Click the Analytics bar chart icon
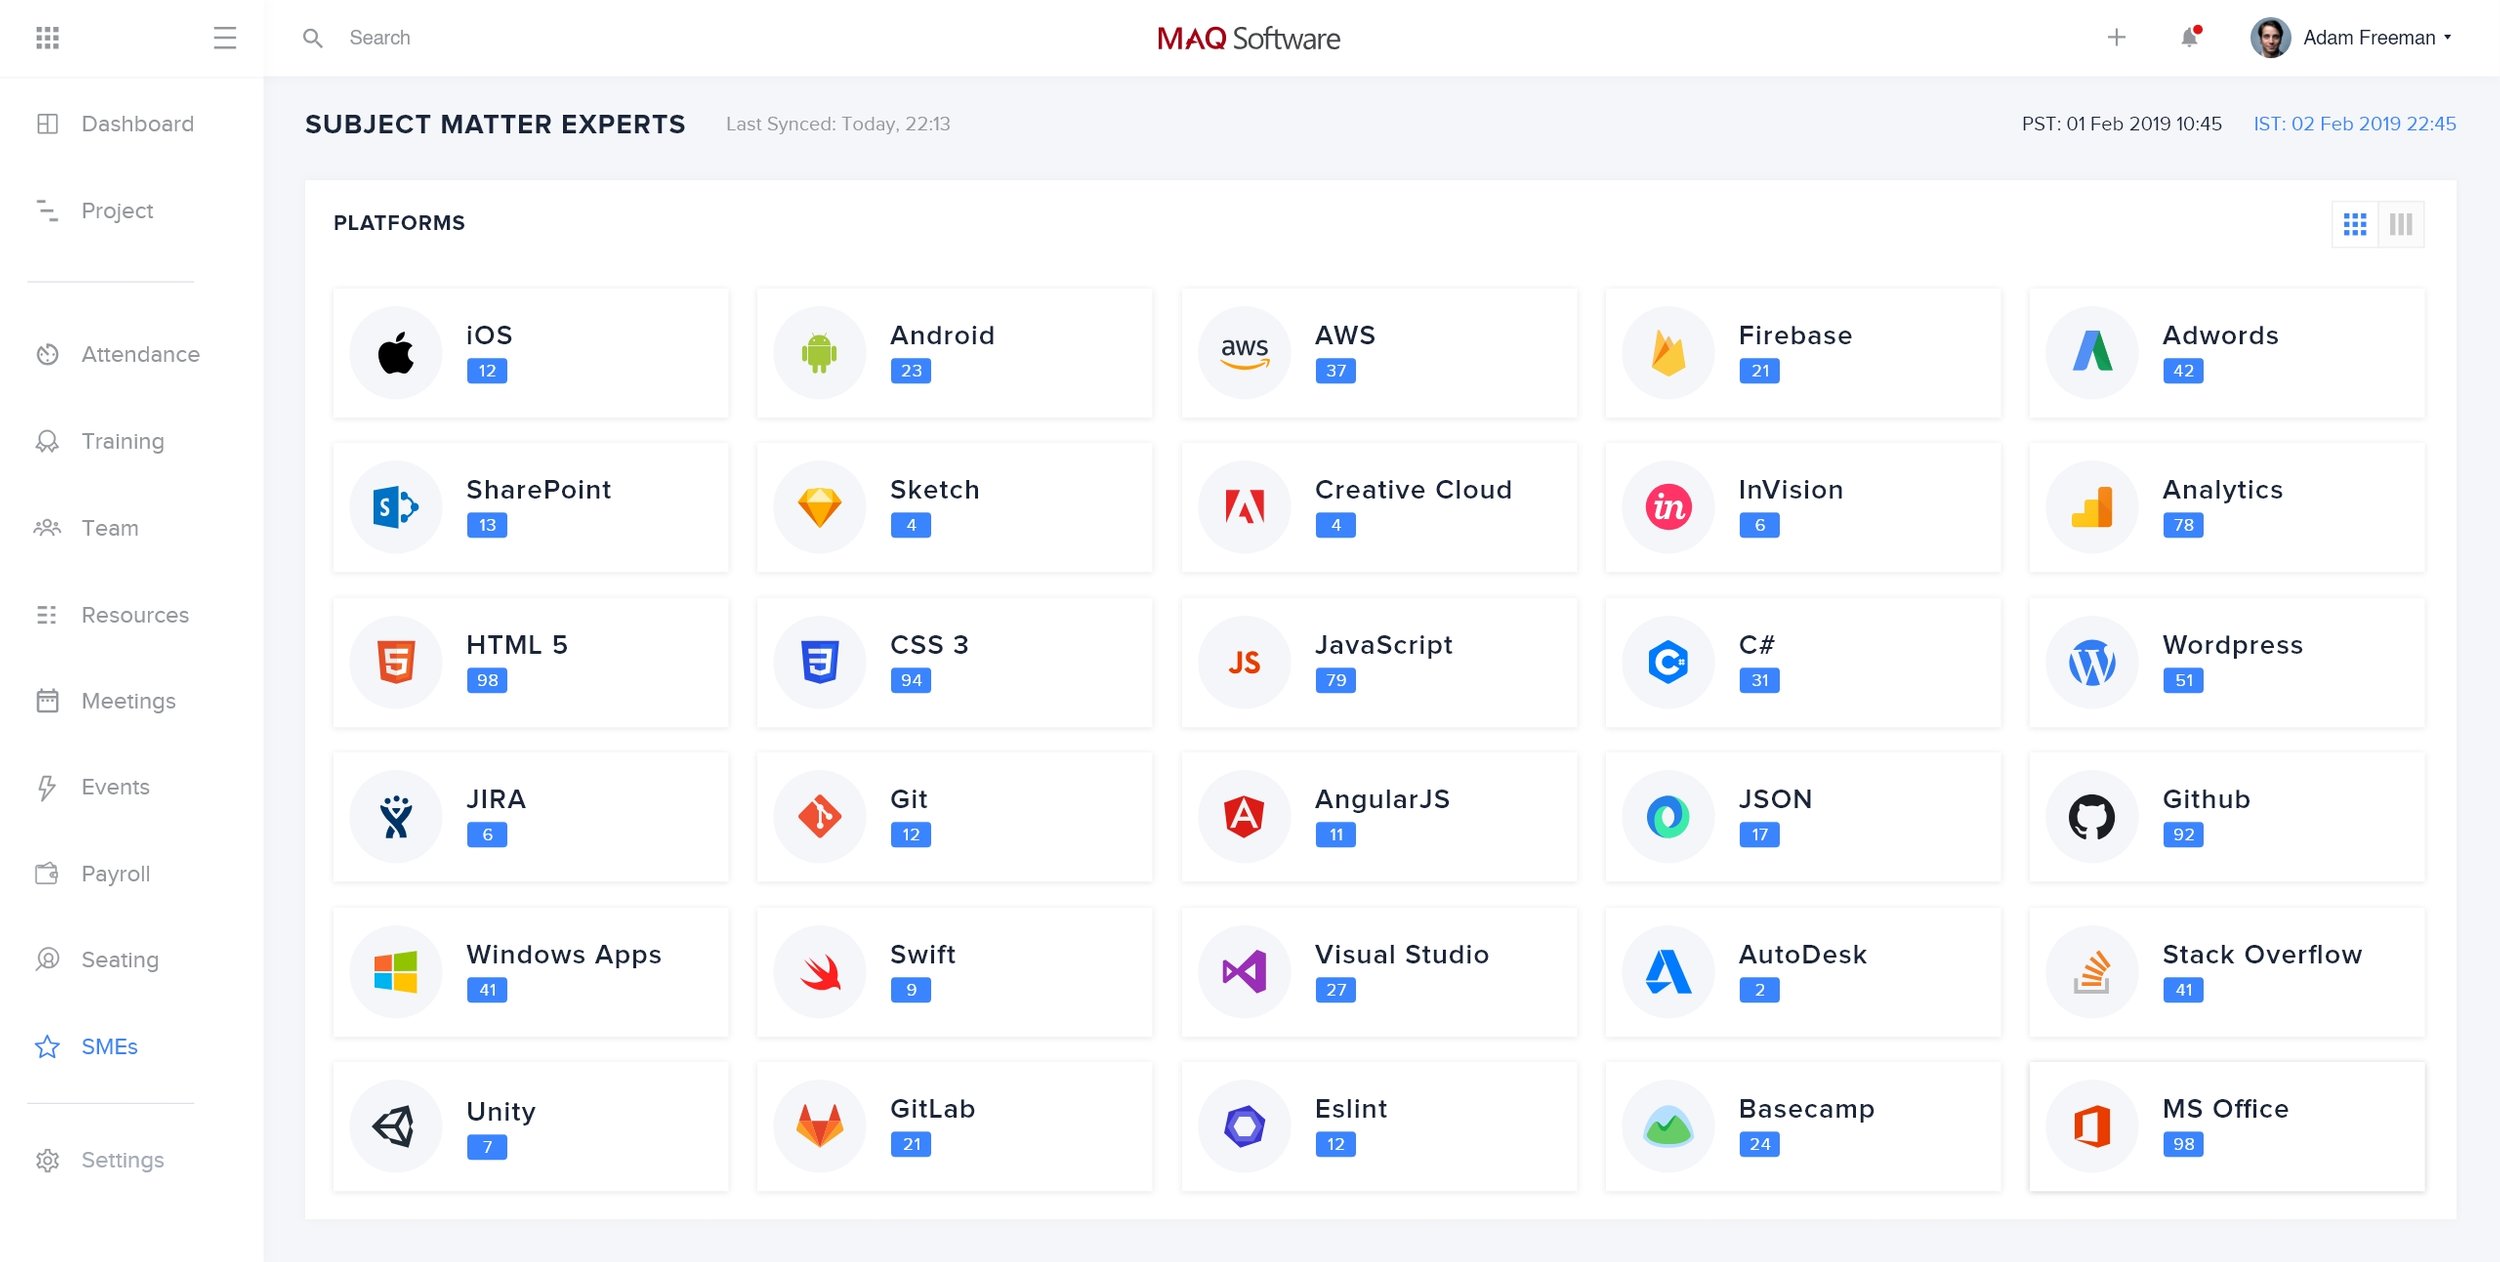 (x=2092, y=507)
